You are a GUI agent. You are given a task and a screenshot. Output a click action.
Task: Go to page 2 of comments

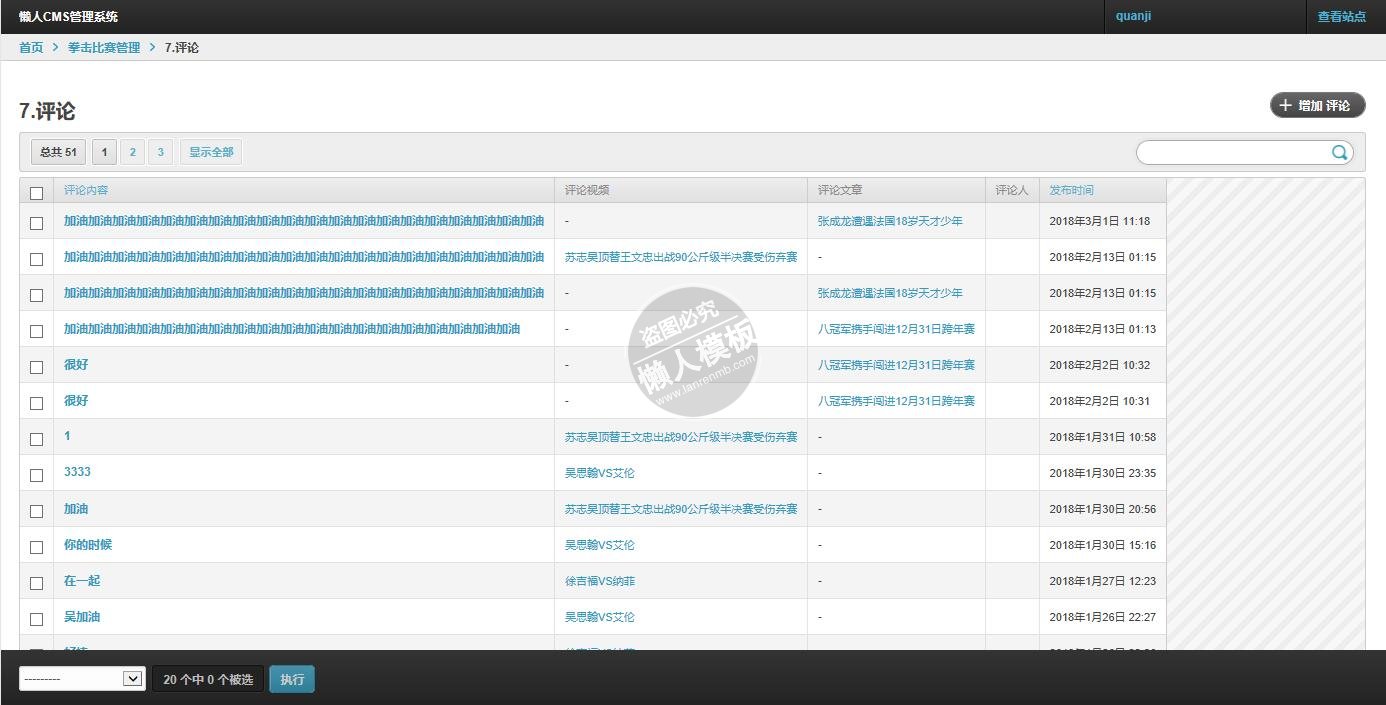click(x=132, y=152)
